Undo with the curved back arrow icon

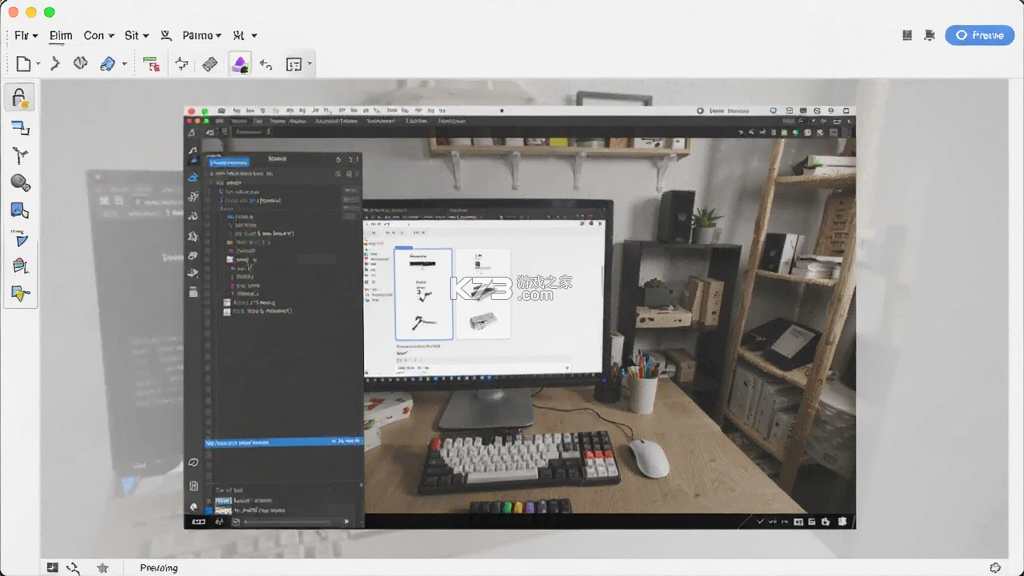266,64
